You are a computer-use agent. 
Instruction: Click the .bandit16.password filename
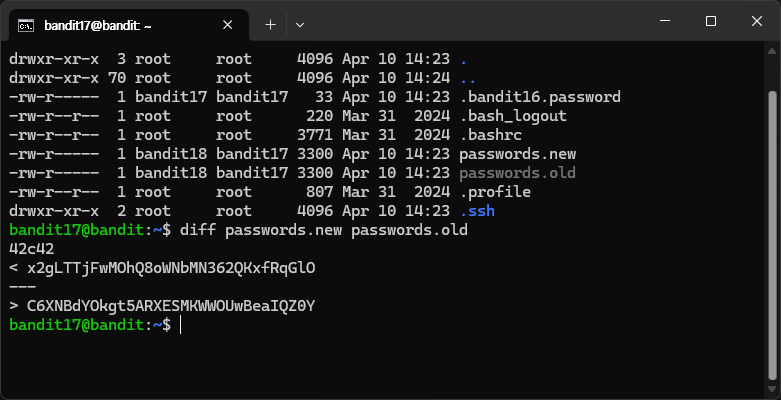click(x=540, y=97)
